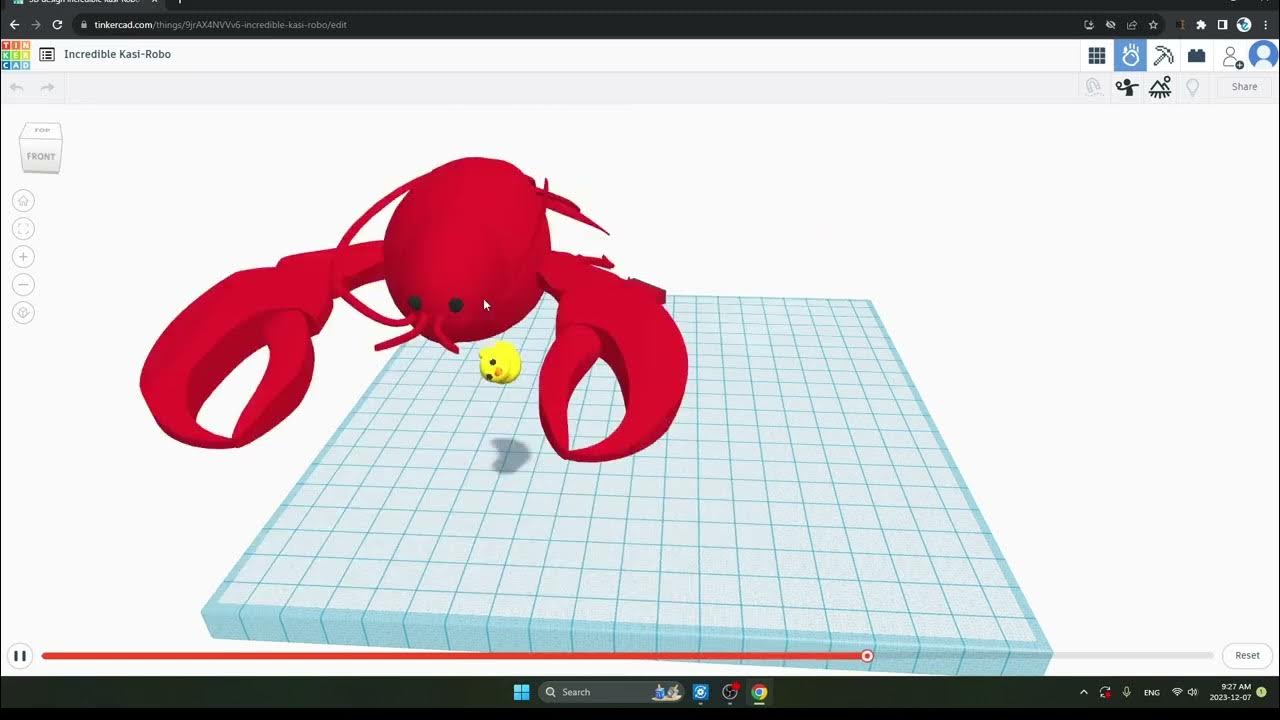The height and width of the screenshot is (720, 1280).
Task: Toggle the Sim Lab workspace icon
Action: pyautogui.click(x=1131, y=55)
